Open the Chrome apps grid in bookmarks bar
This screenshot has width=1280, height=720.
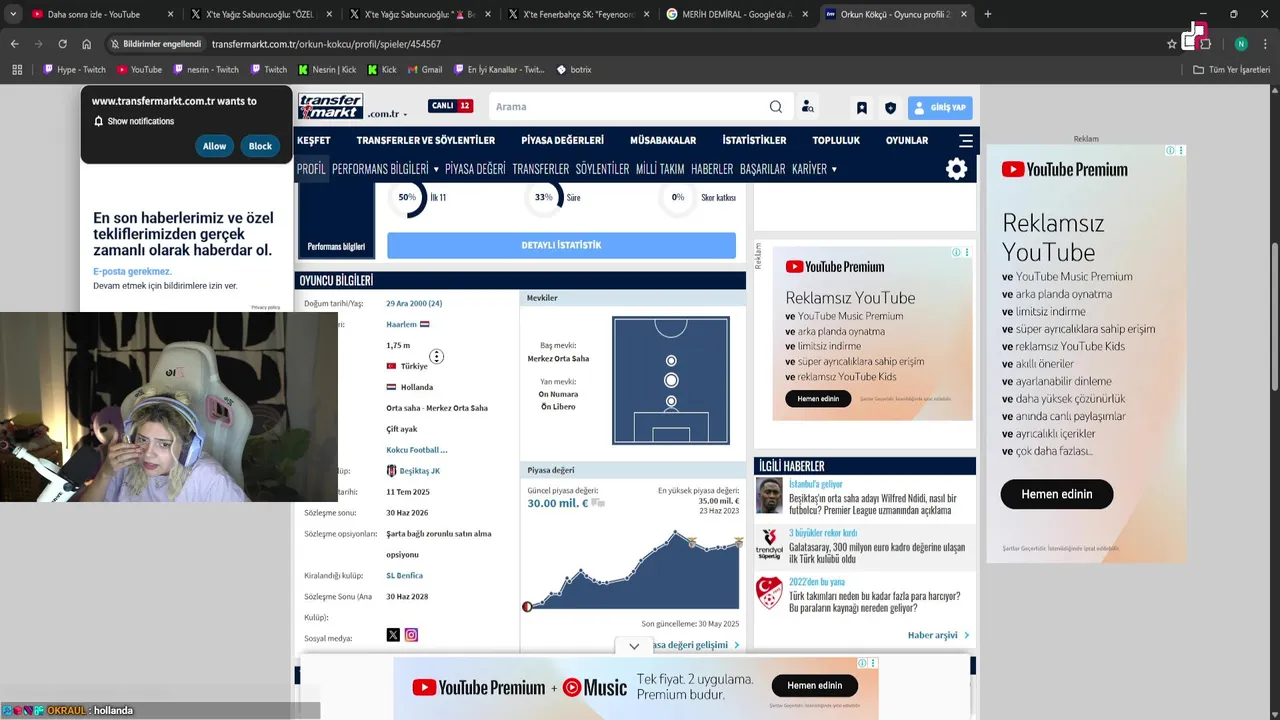[x=17, y=70]
